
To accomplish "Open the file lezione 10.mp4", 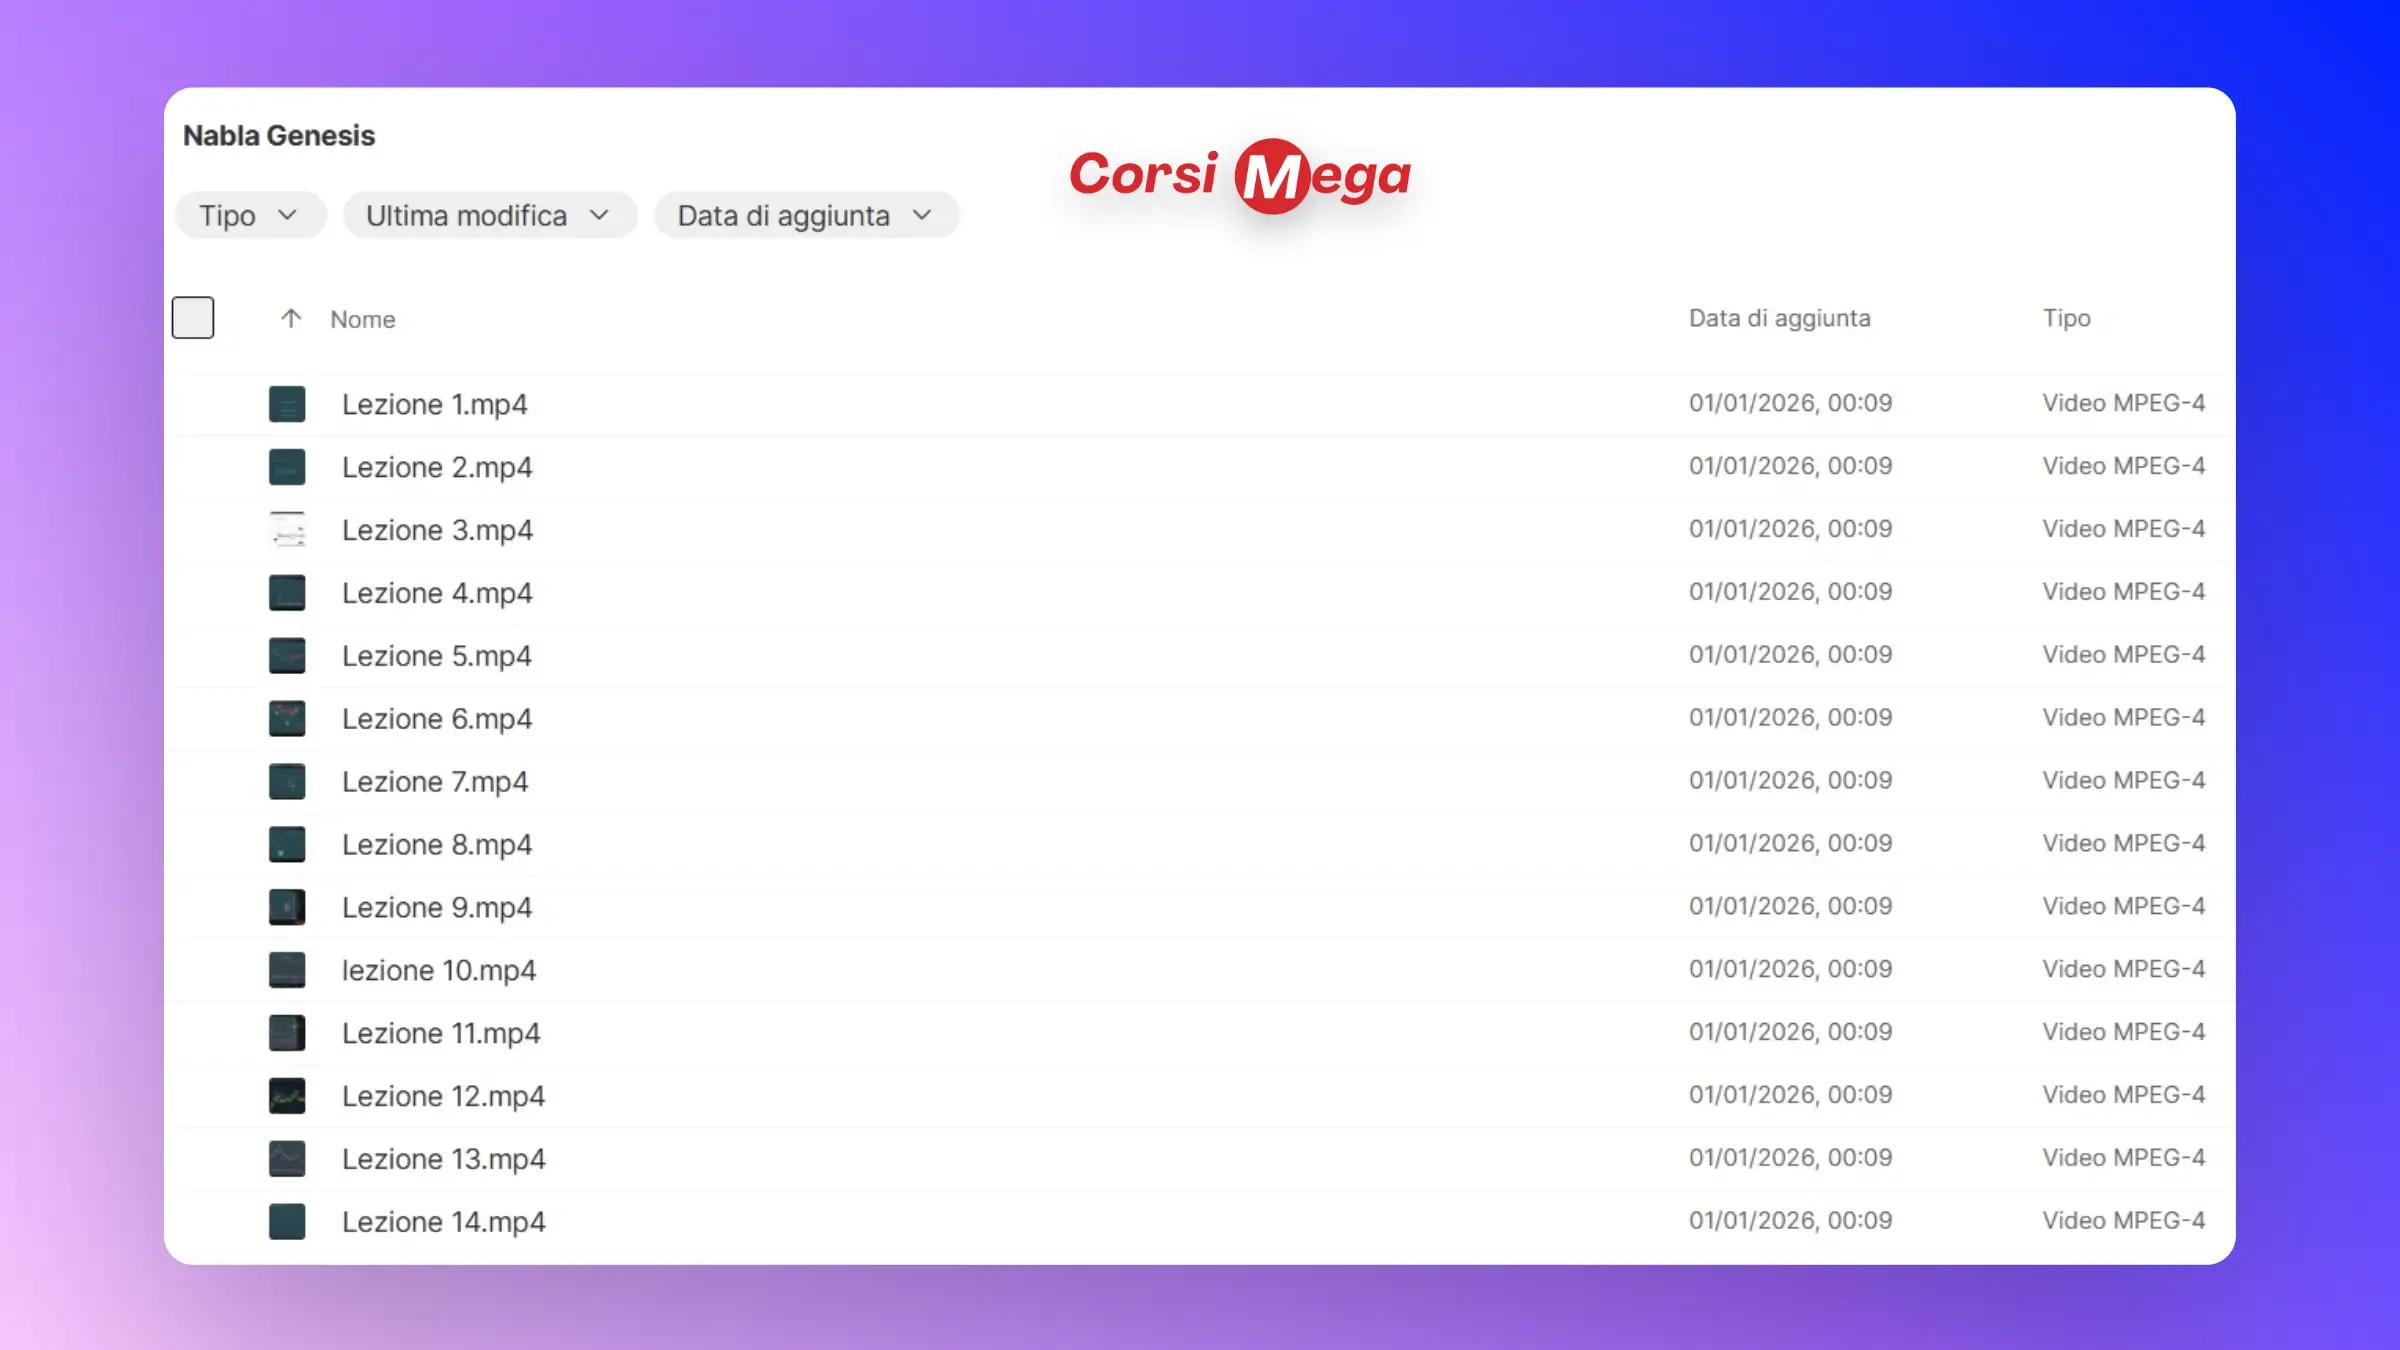I will [439, 970].
